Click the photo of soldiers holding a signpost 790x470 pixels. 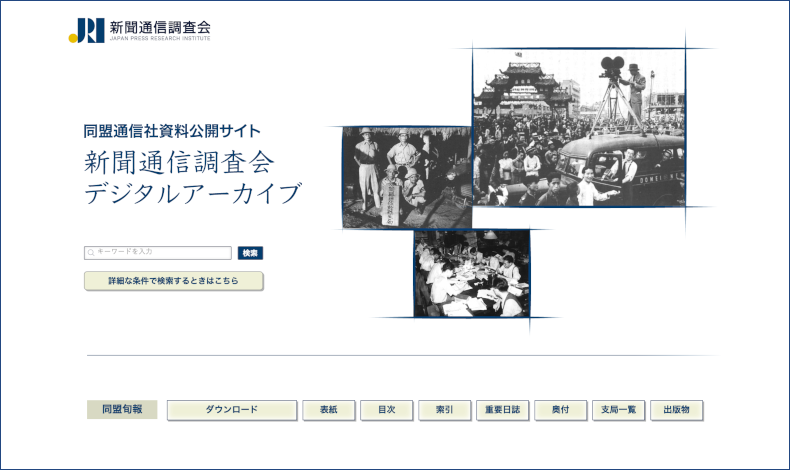click(406, 177)
